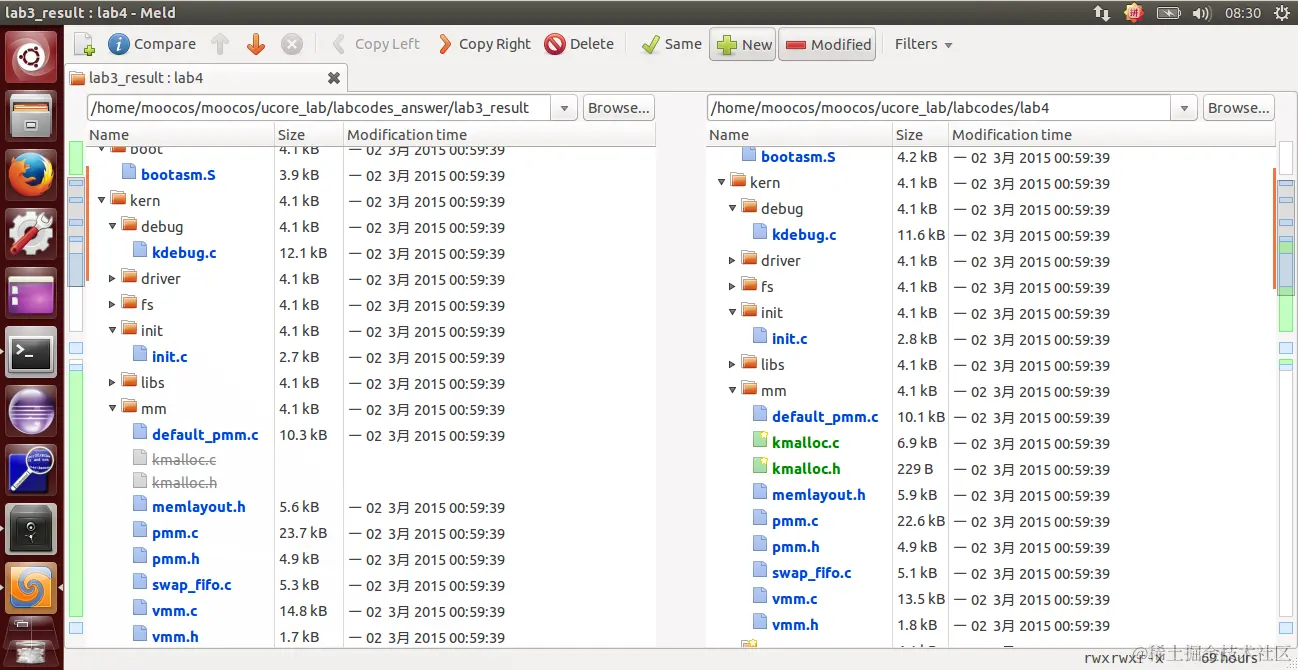
Task: Open Eclipse from the launcher
Action: coord(32,411)
